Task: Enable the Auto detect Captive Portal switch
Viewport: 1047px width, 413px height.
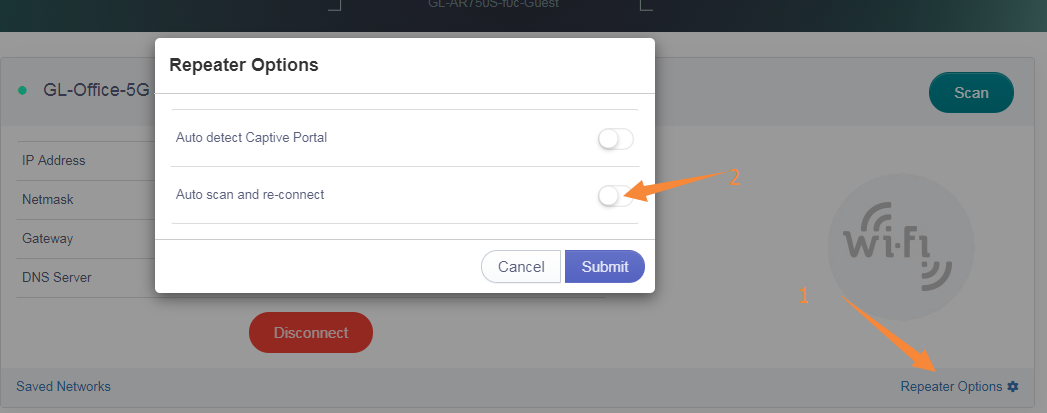Action: pos(615,139)
